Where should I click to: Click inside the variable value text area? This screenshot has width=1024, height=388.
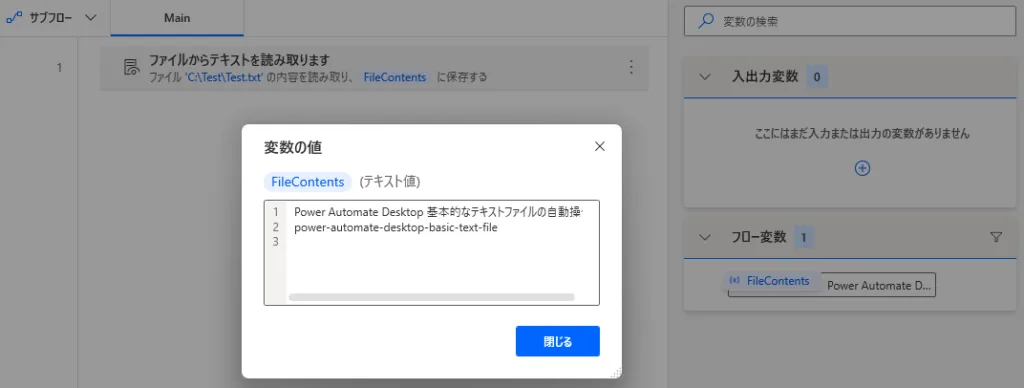click(x=432, y=252)
